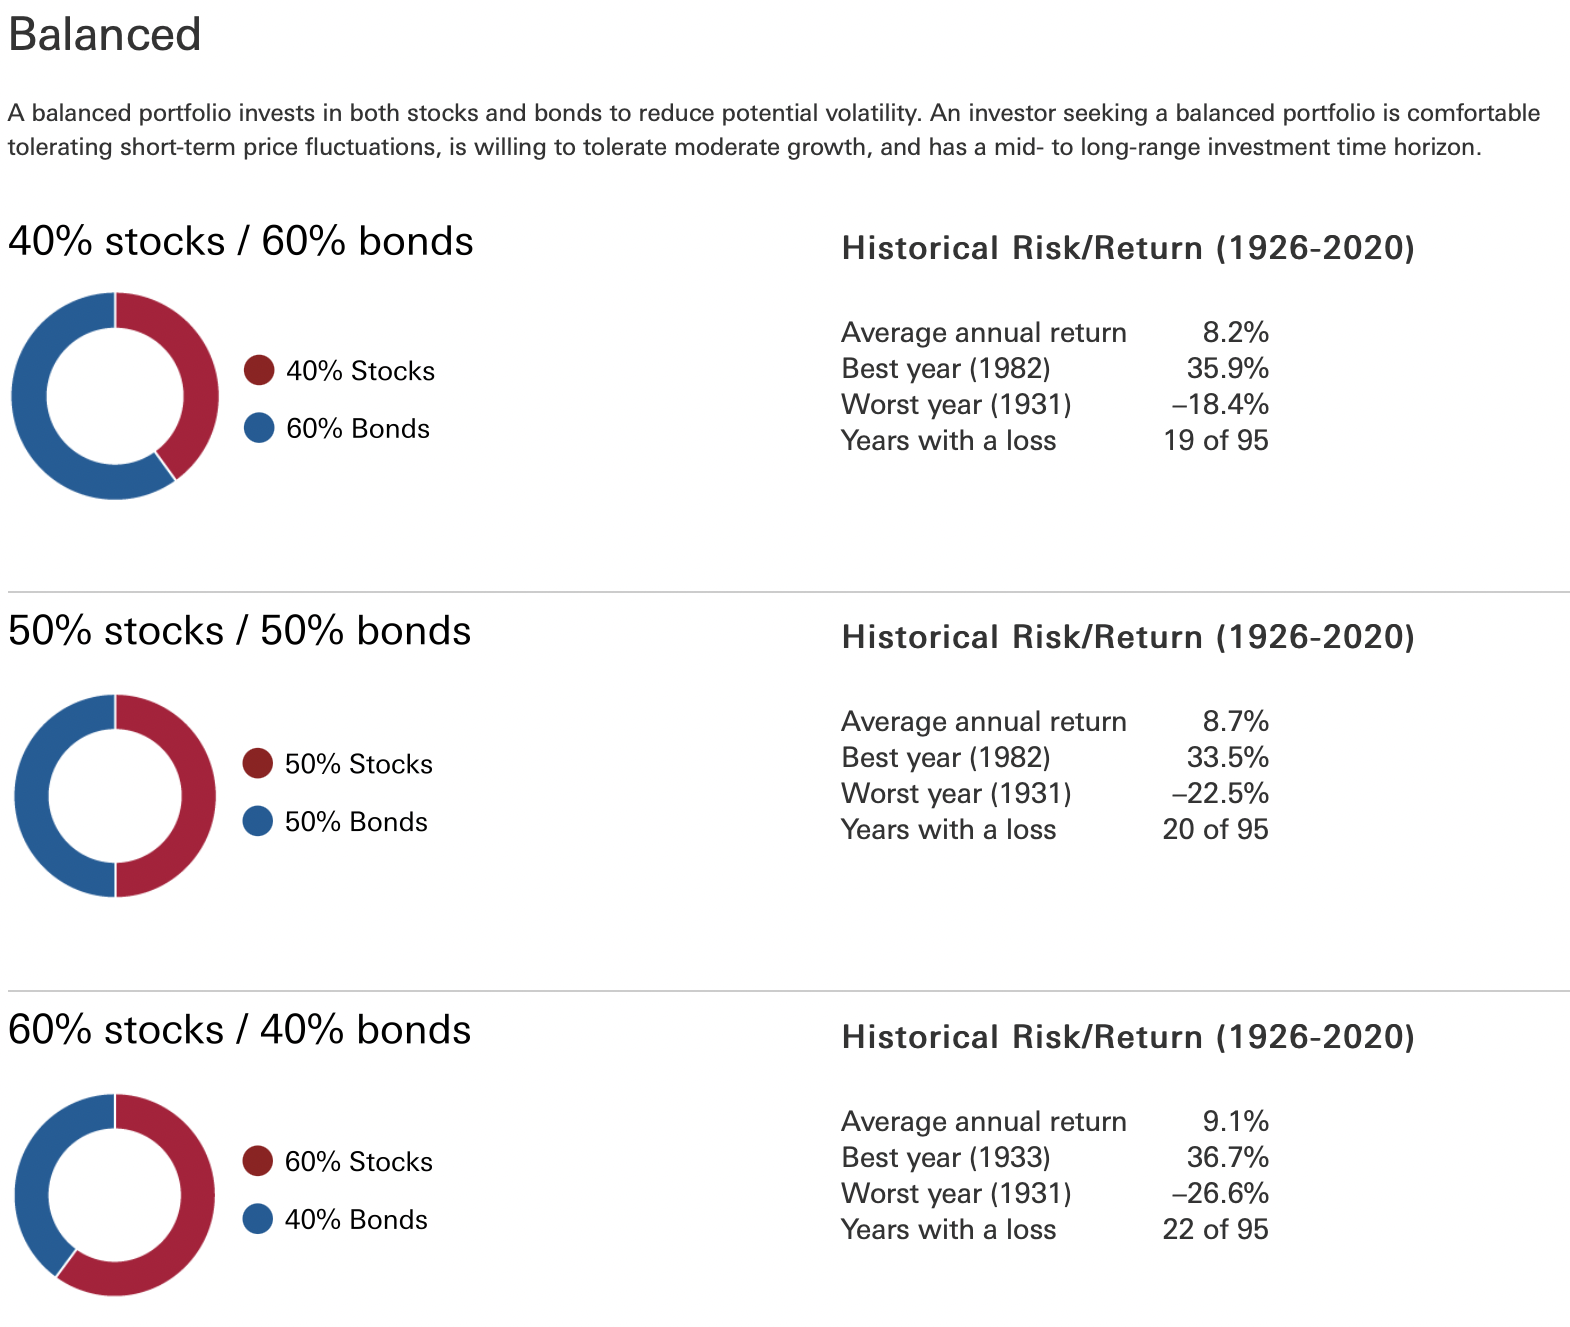Click the blue 40% Bonds legend dot
This screenshot has height=1327, width=1570.
point(258,1219)
